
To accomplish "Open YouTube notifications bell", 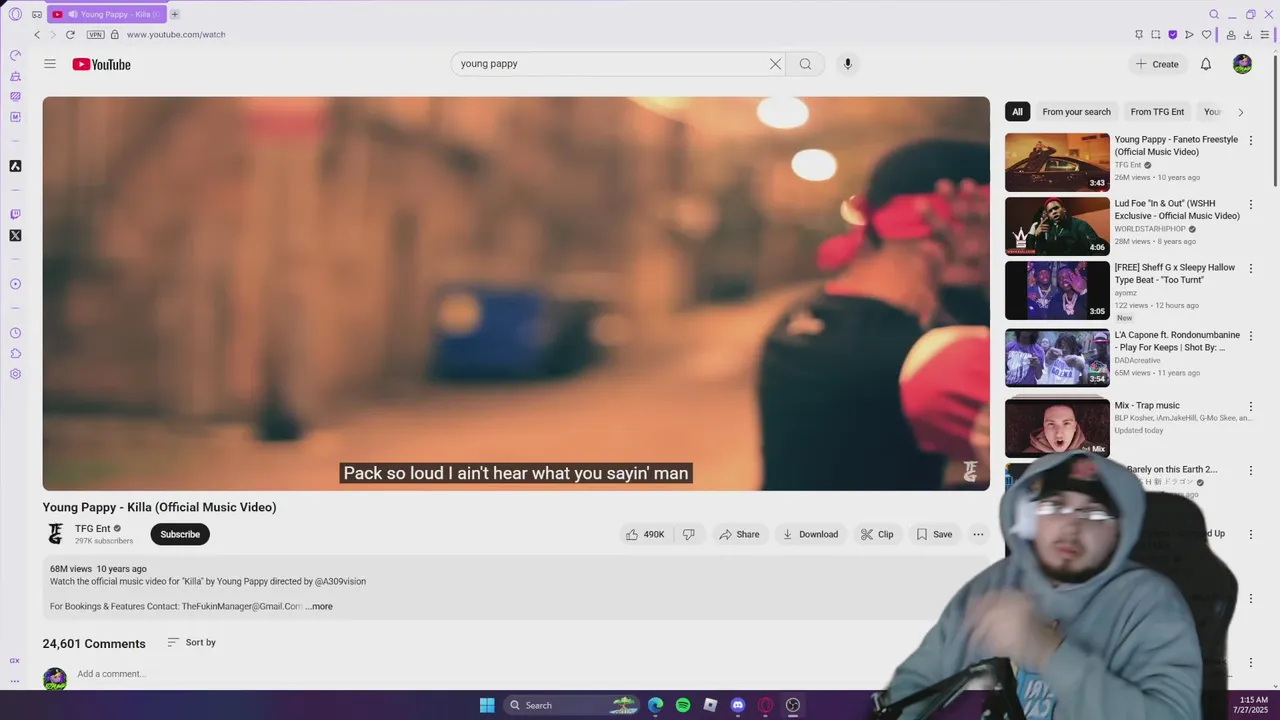I will pyautogui.click(x=1206, y=64).
